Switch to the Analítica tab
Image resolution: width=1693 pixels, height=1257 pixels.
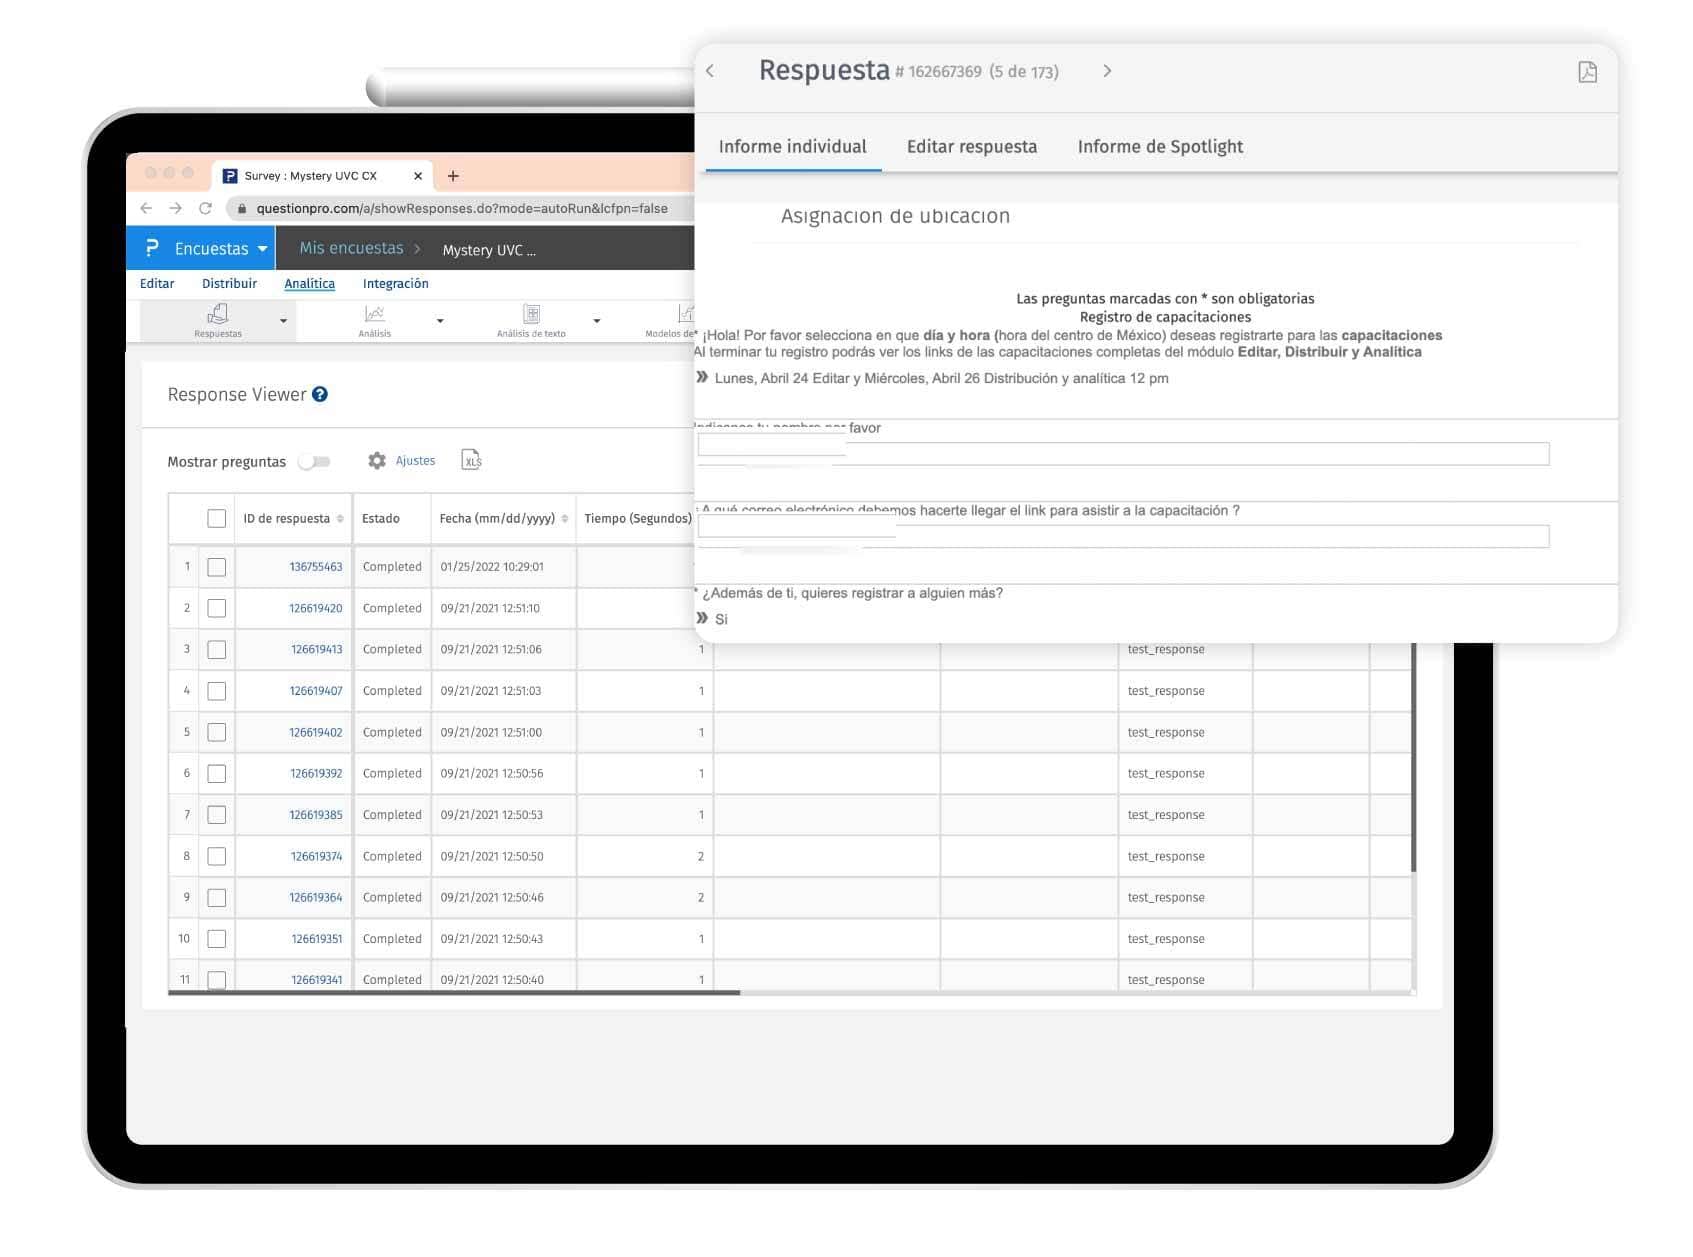(x=310, y=284)
